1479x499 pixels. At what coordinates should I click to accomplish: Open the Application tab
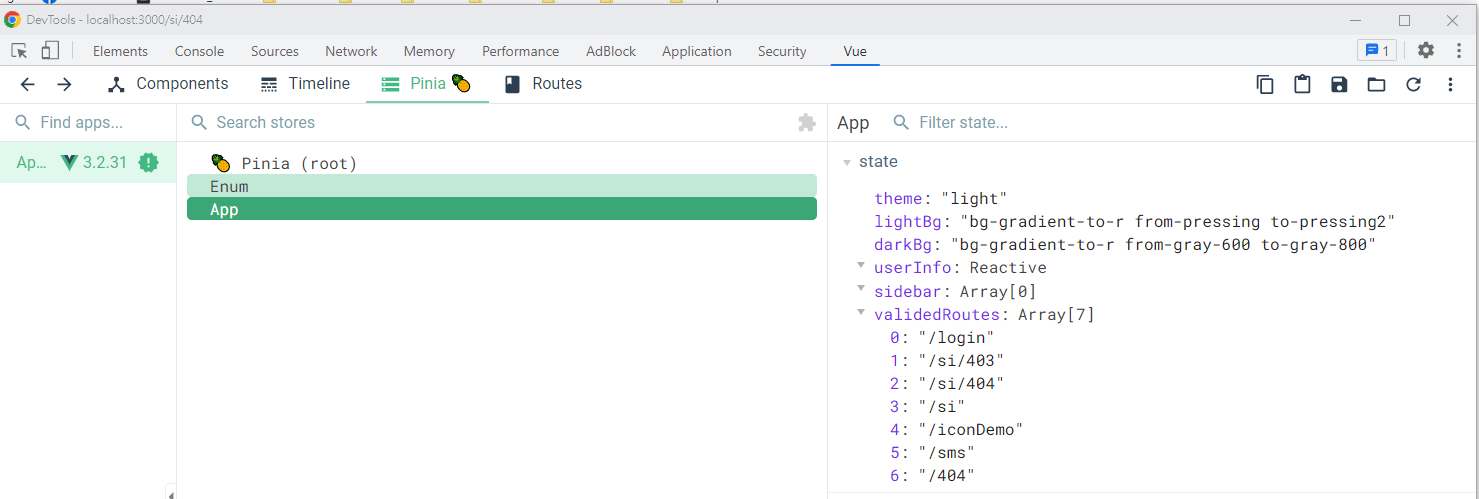(x=697, y=51)
